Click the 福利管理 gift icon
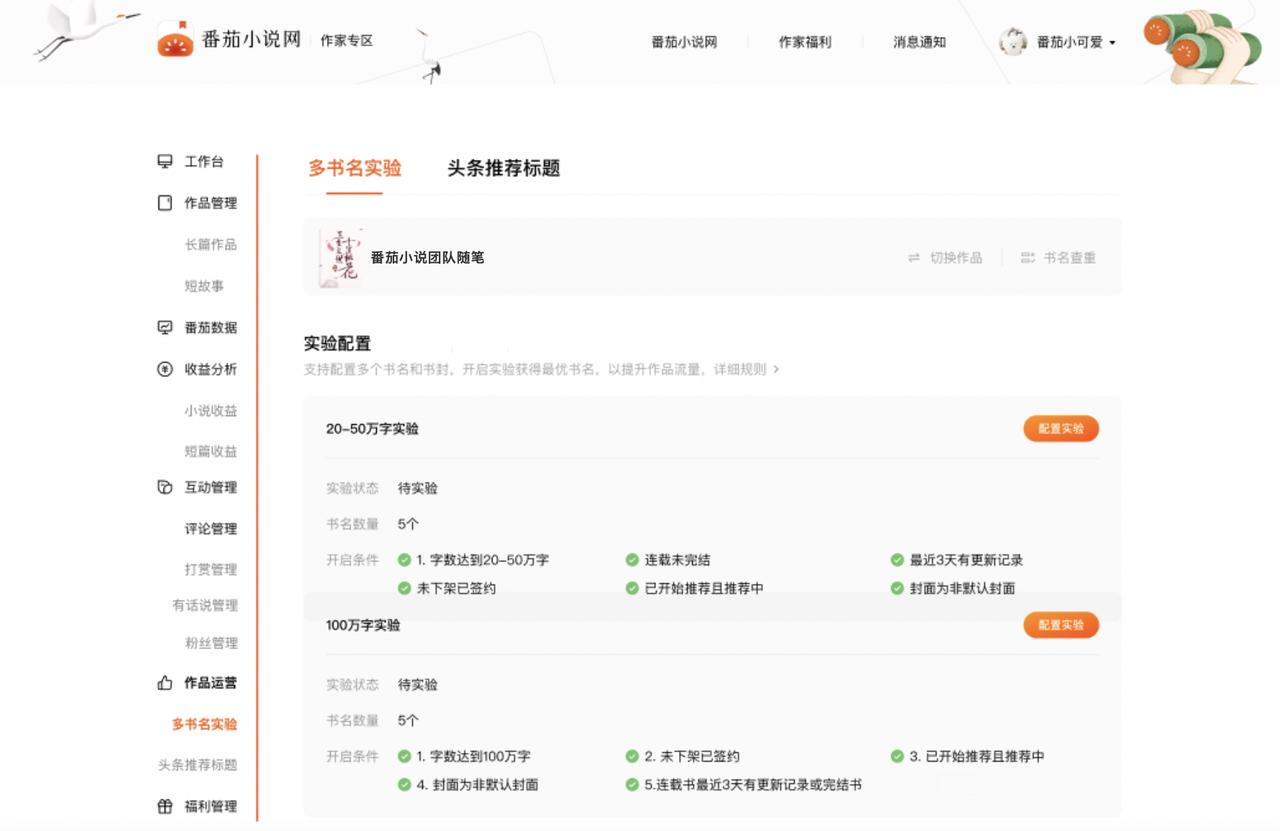This screenshot has height=831, width=1280. (165, 807)
